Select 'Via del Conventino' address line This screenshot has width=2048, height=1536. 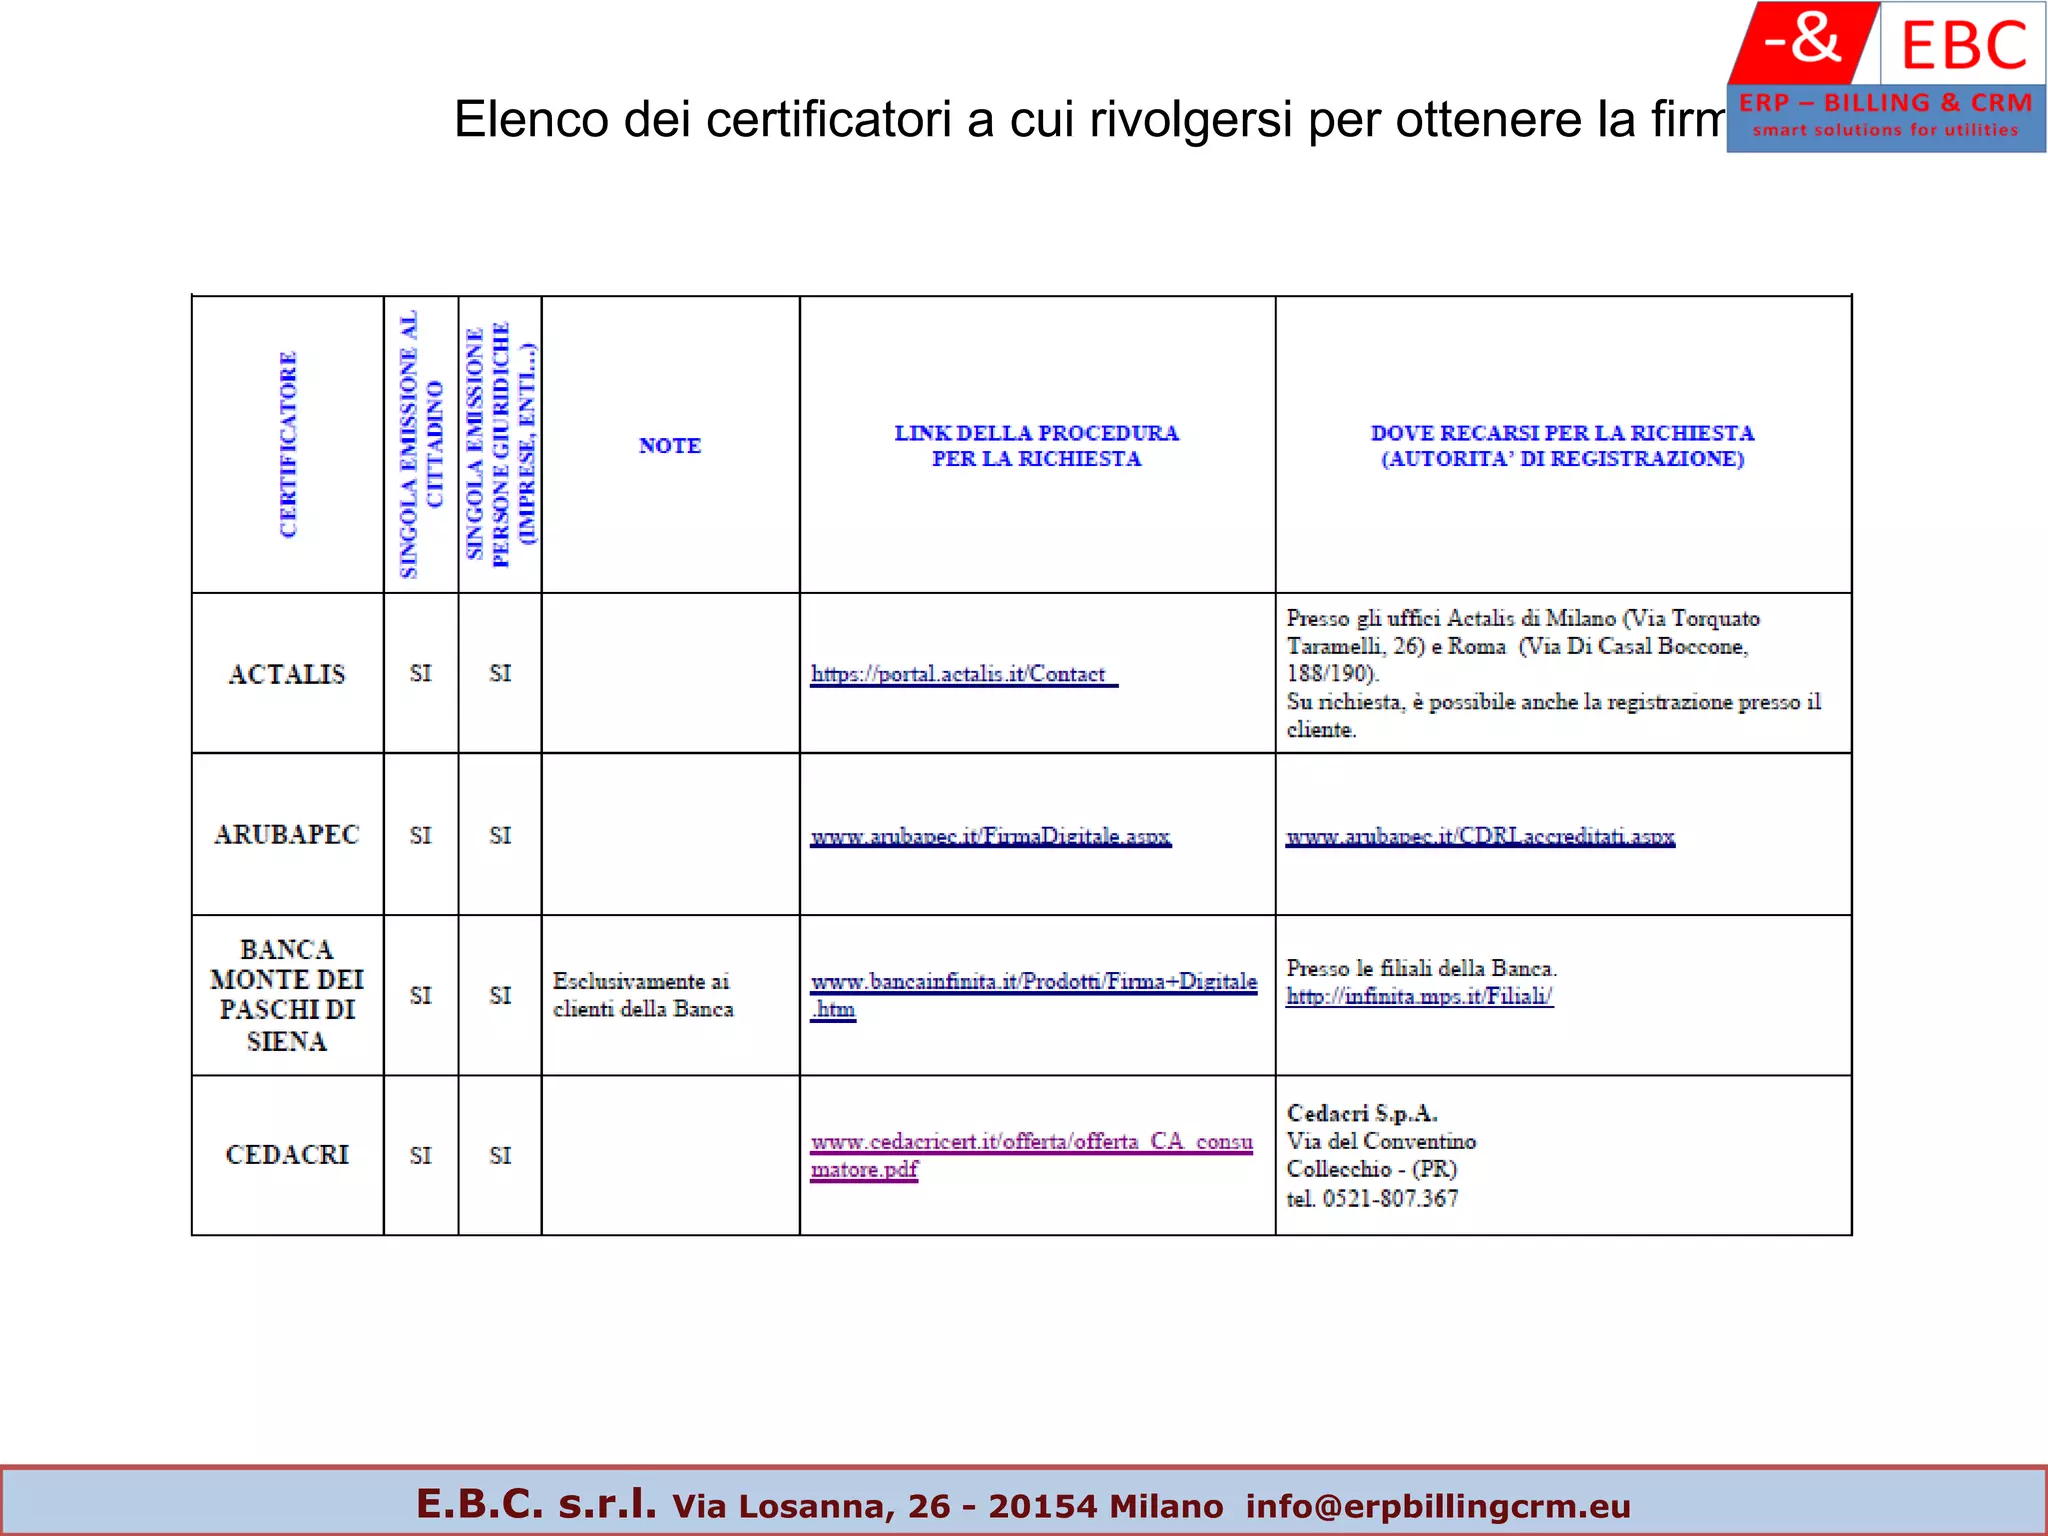[1381, 1141]
